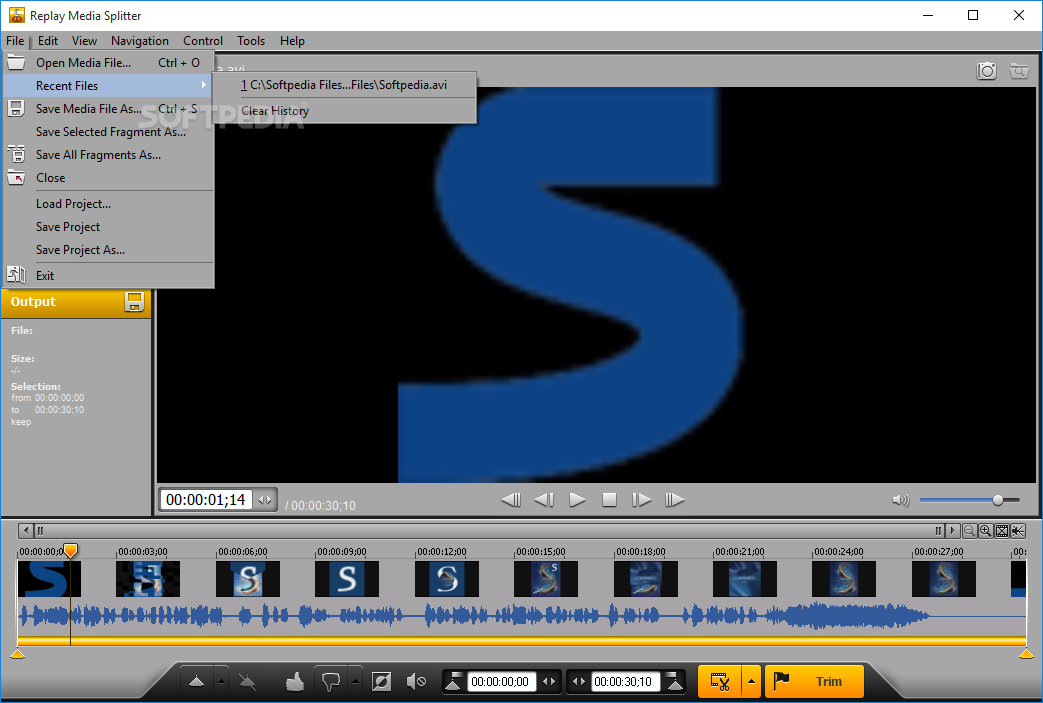The height and width of the screenshot is (703, 1043).
Task: Expand the add marker dropdown arrow
Action: [x=222, y=682]
